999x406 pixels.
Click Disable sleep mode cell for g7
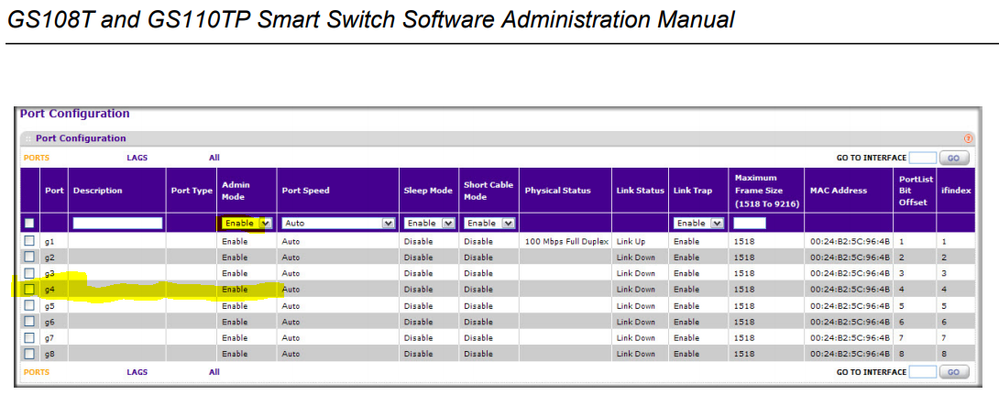tap(418, 338)
